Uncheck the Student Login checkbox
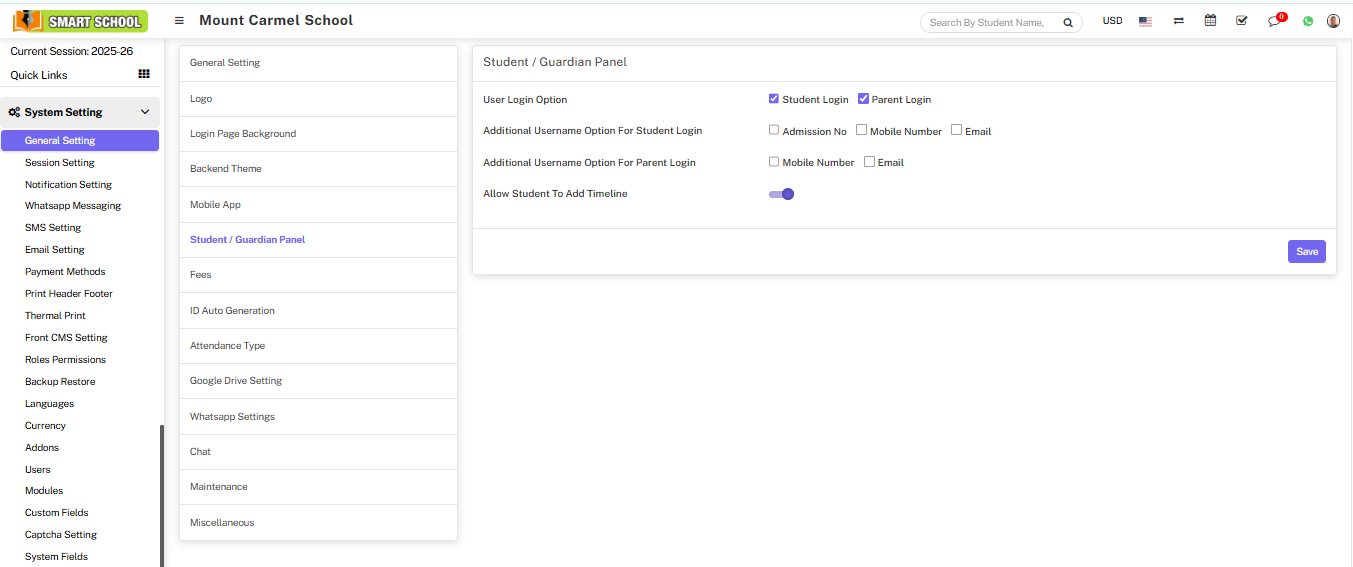The image size is (1353, 567). tap(774, 99)
